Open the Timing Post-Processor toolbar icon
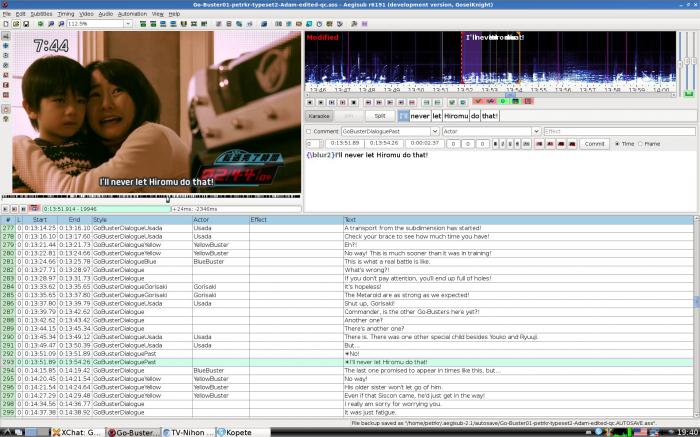The image size is (700, 437). 319,24
